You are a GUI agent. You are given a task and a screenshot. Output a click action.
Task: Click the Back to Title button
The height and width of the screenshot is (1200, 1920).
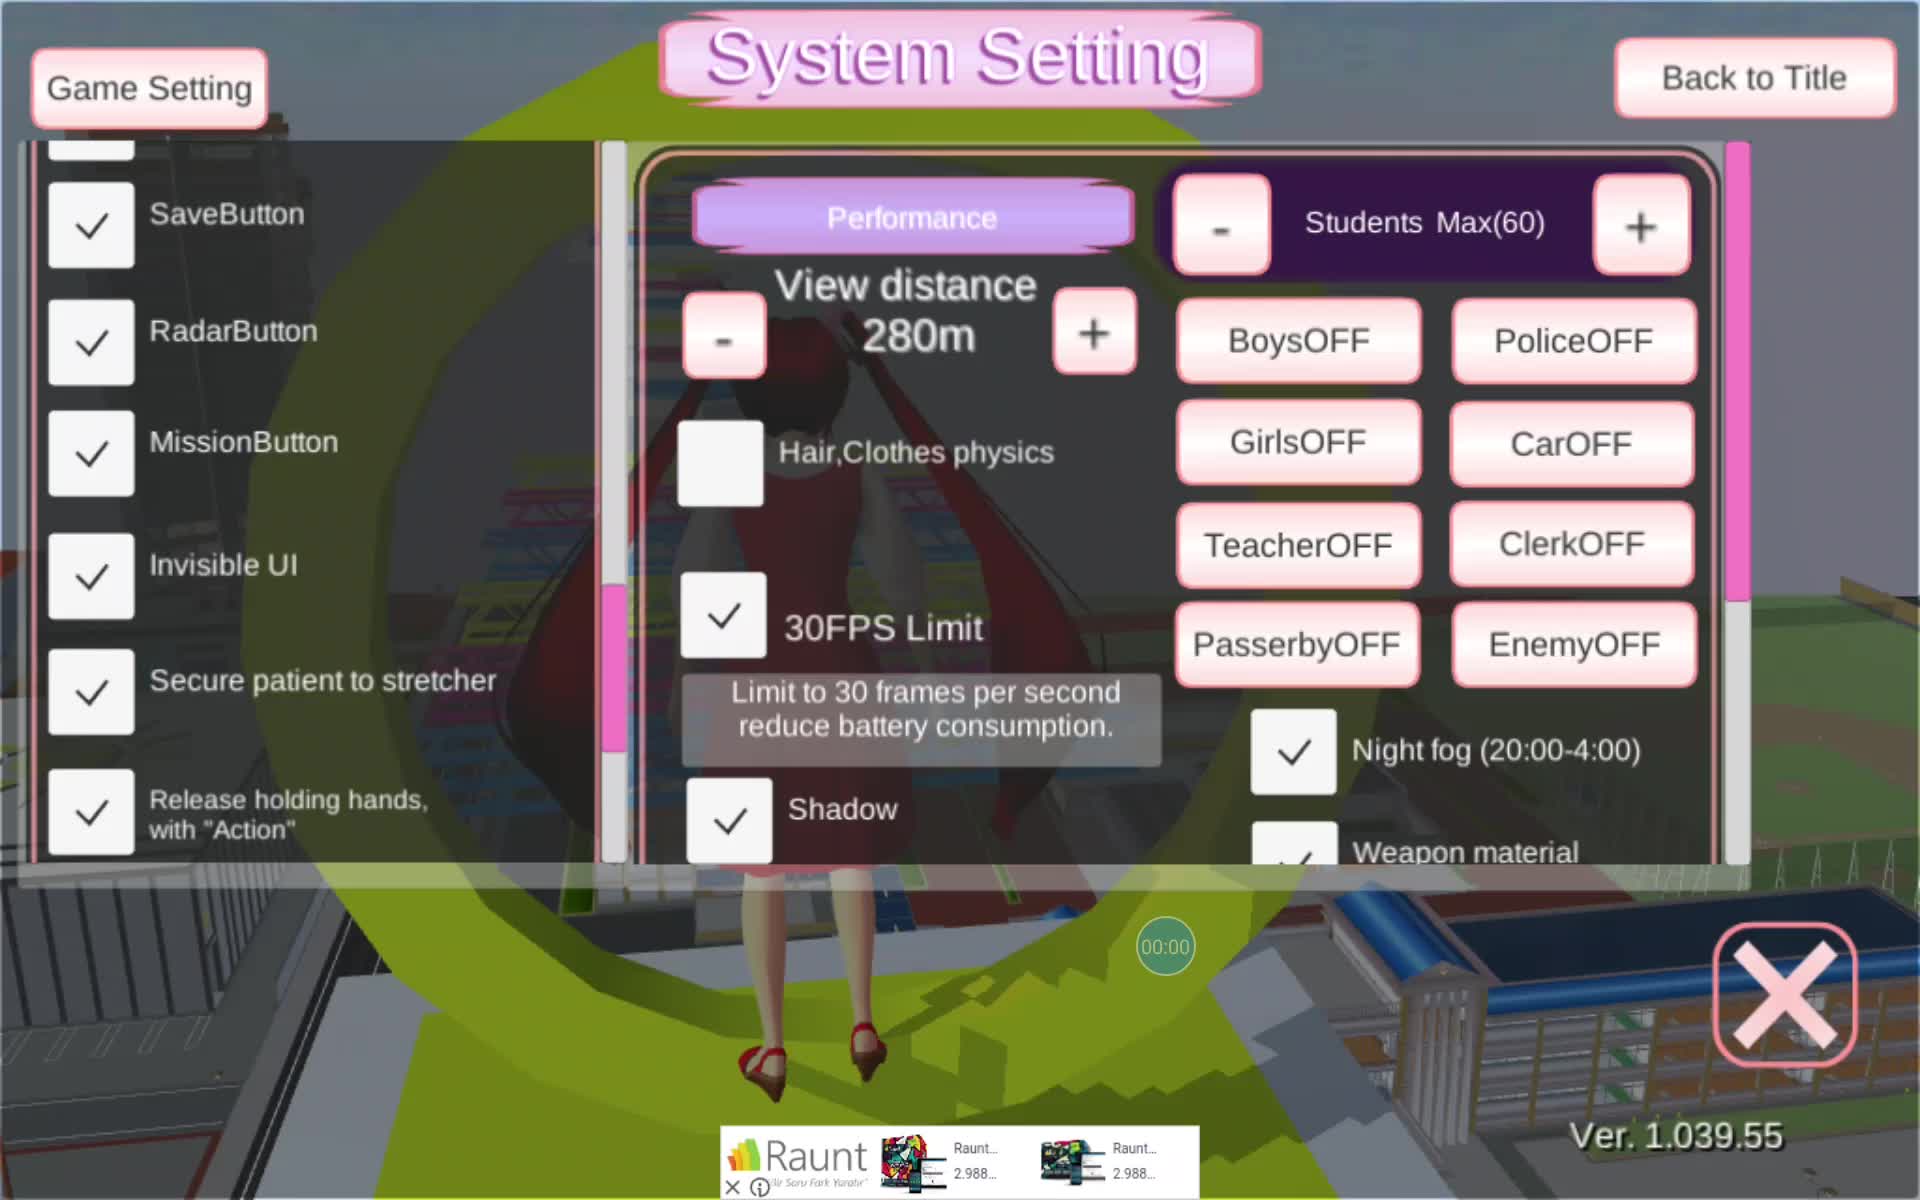point(1754,78)
